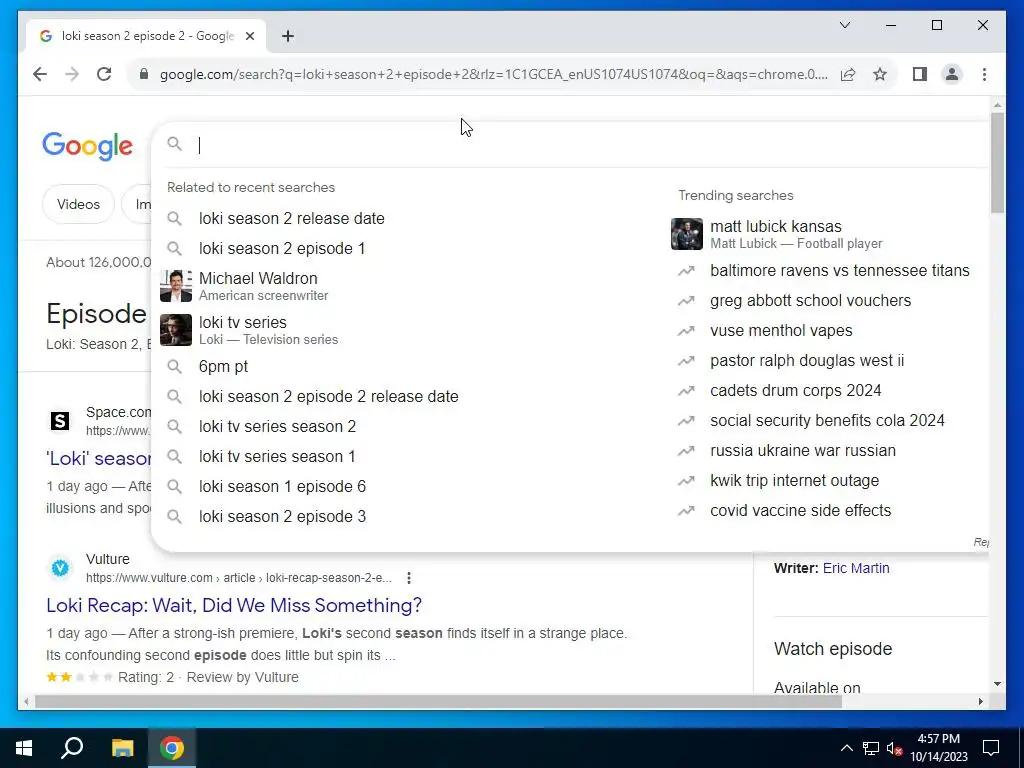Viewport: 1024px width, 768px height.
Task: Bookmark this tab with star icon
Action: pyautogui.click(x=880, y=74)
